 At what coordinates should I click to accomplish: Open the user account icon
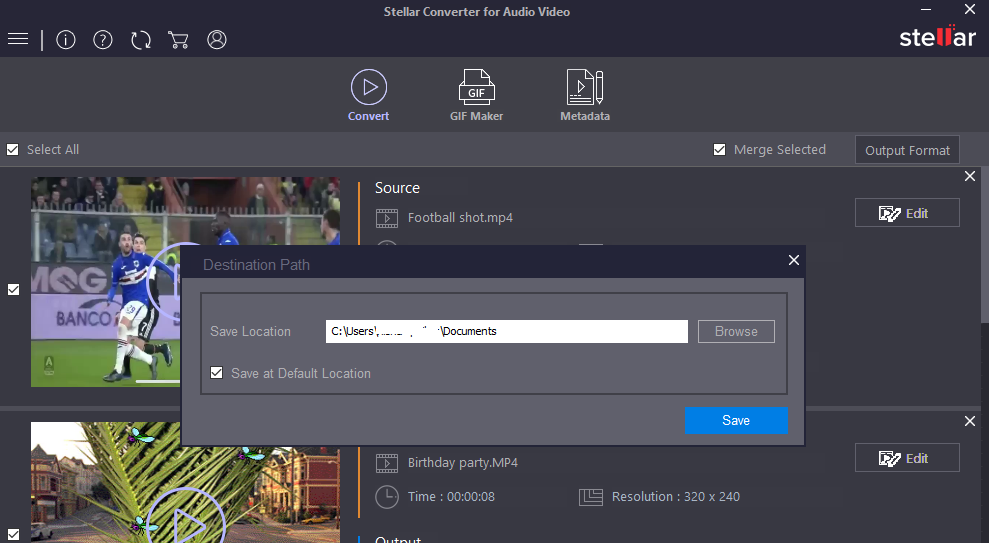point(217,40)
